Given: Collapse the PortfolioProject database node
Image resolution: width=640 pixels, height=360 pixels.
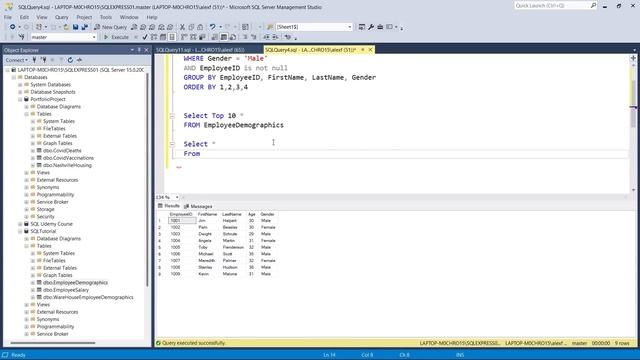Looking at the screenshot, I should click(20, 99).
